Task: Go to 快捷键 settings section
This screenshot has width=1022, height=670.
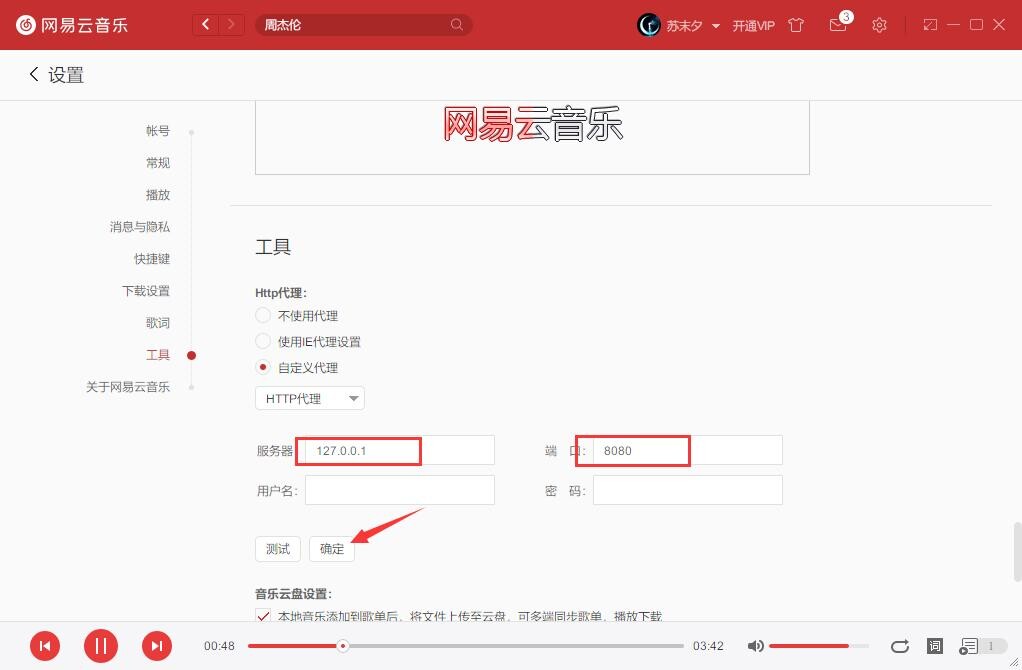Action: 152,259
